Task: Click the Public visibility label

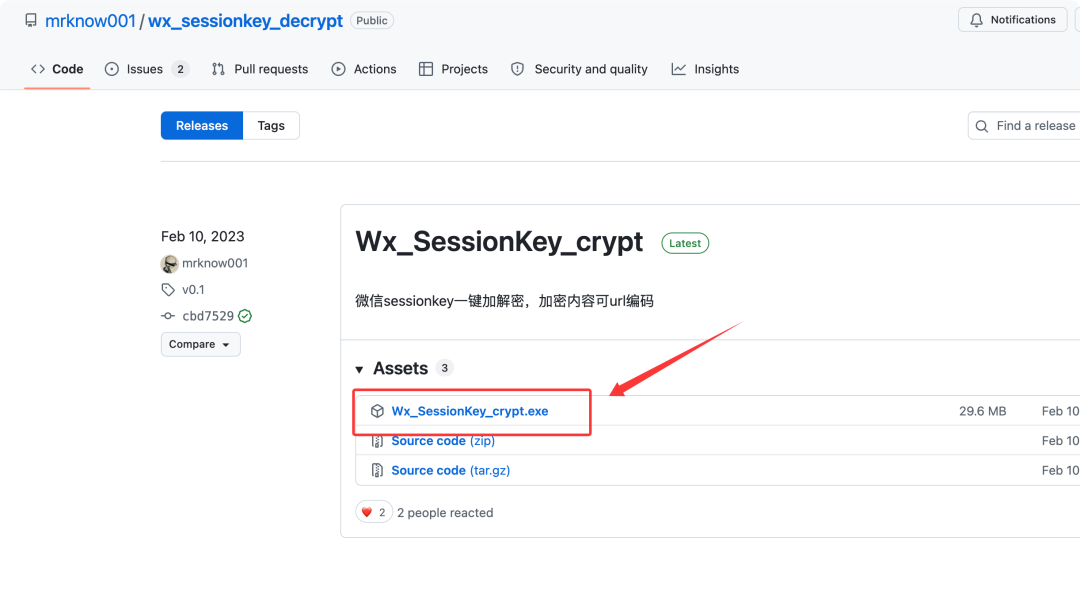Action: point(372,21)
